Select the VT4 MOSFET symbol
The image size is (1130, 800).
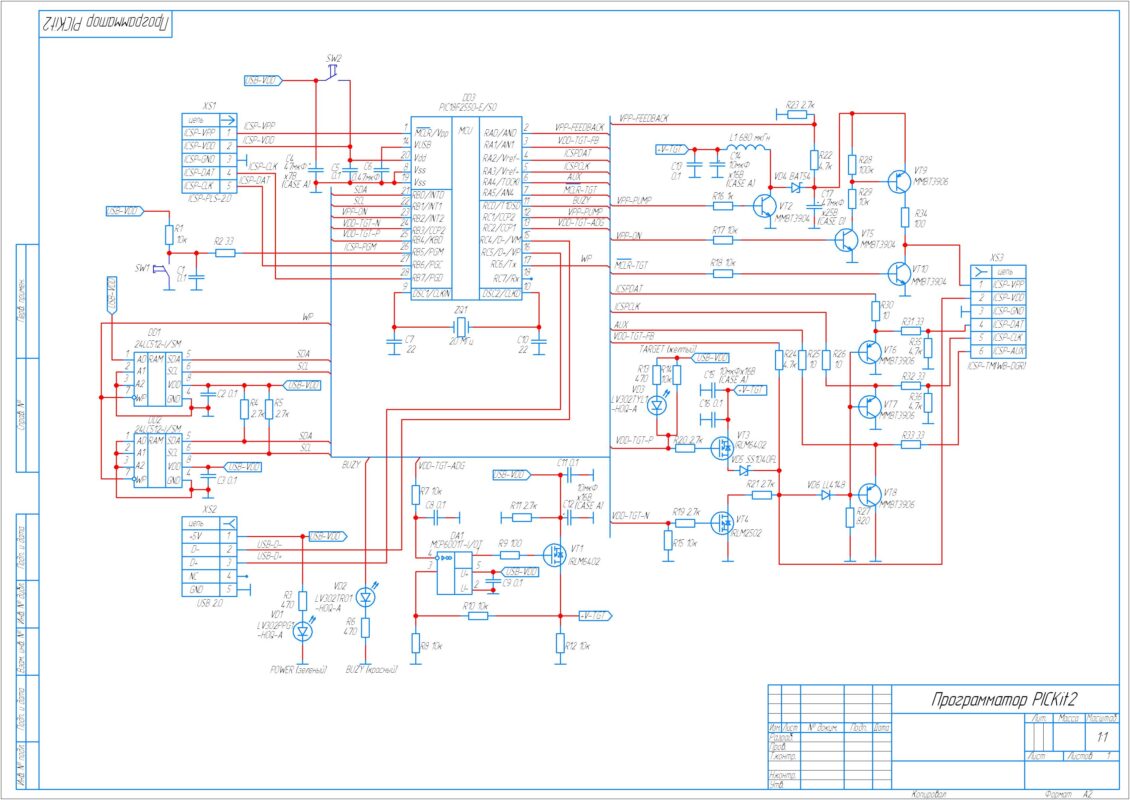(x=721, y=522)
